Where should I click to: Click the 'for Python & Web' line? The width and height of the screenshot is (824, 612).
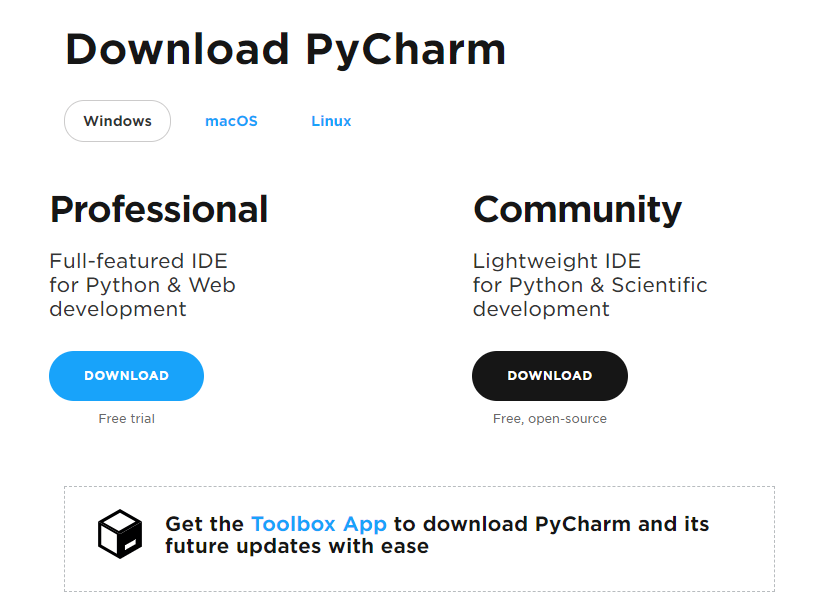pos(142,285)
